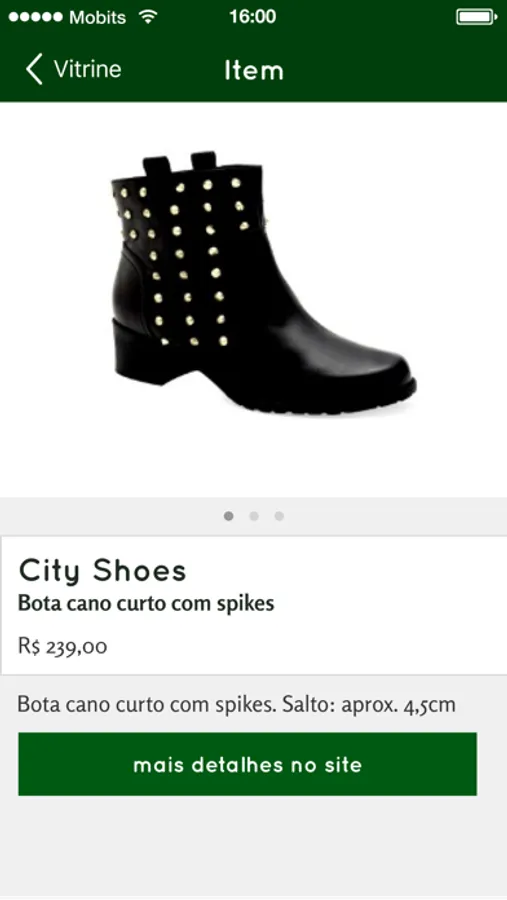Viewport: 507px width, 900px height.
Task: Tap the Wi-Fi status icon
Action: [148, 17]
